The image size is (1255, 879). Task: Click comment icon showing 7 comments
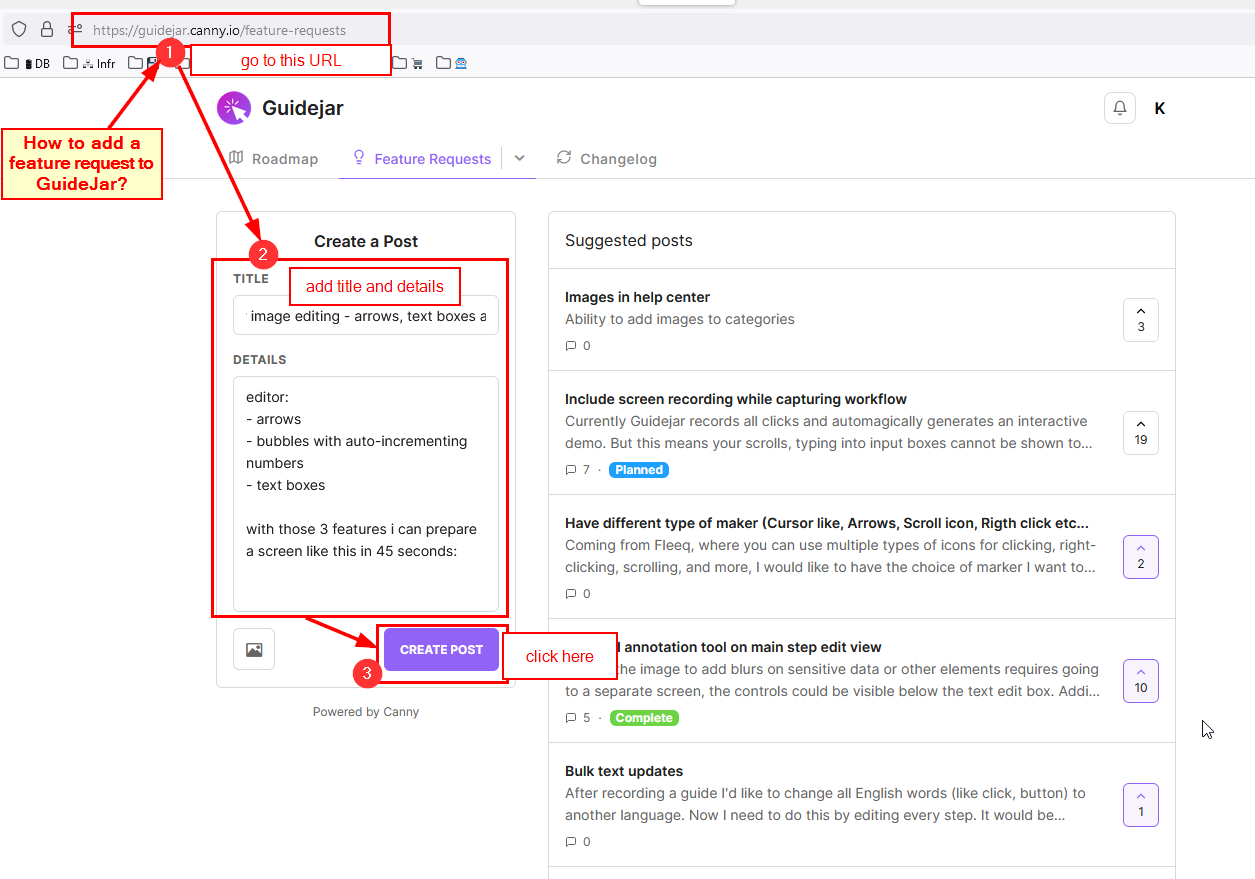click(571, 470)
